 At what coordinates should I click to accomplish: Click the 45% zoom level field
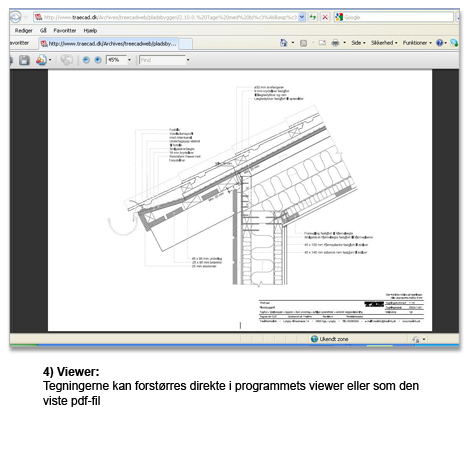click(116, 60)
